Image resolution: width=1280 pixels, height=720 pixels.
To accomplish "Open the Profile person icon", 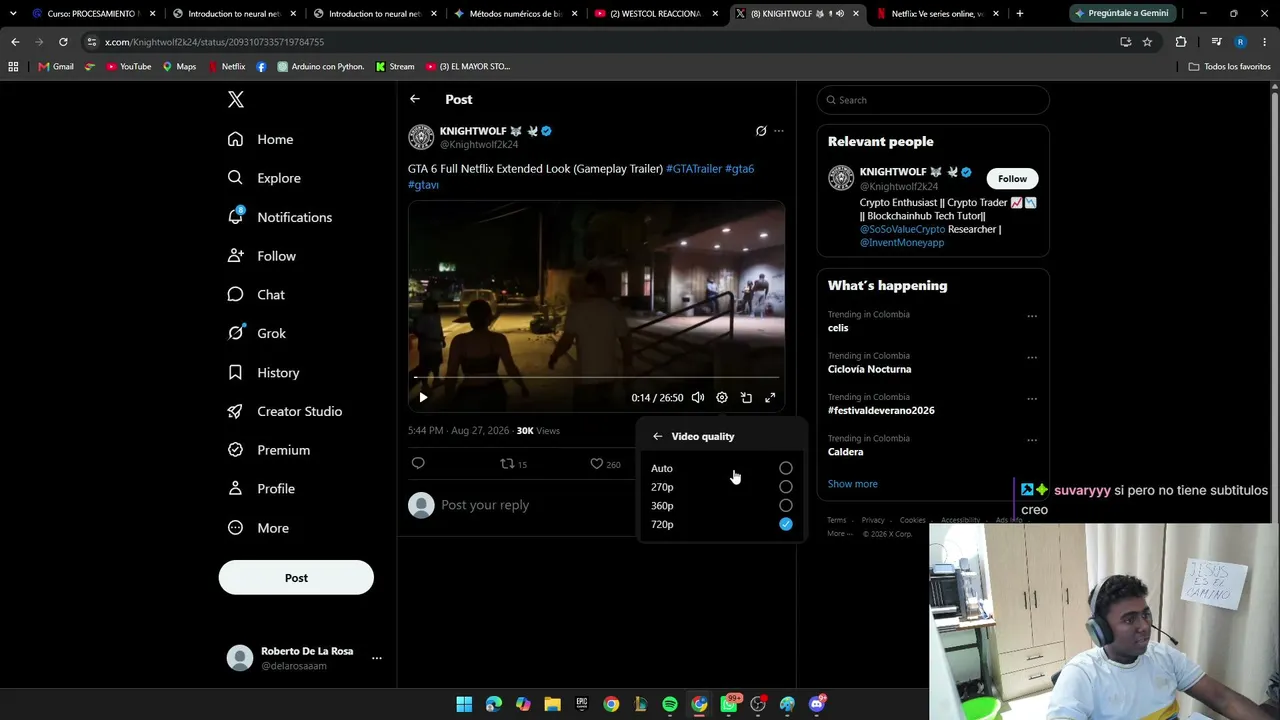I will (x=235, y=489).
